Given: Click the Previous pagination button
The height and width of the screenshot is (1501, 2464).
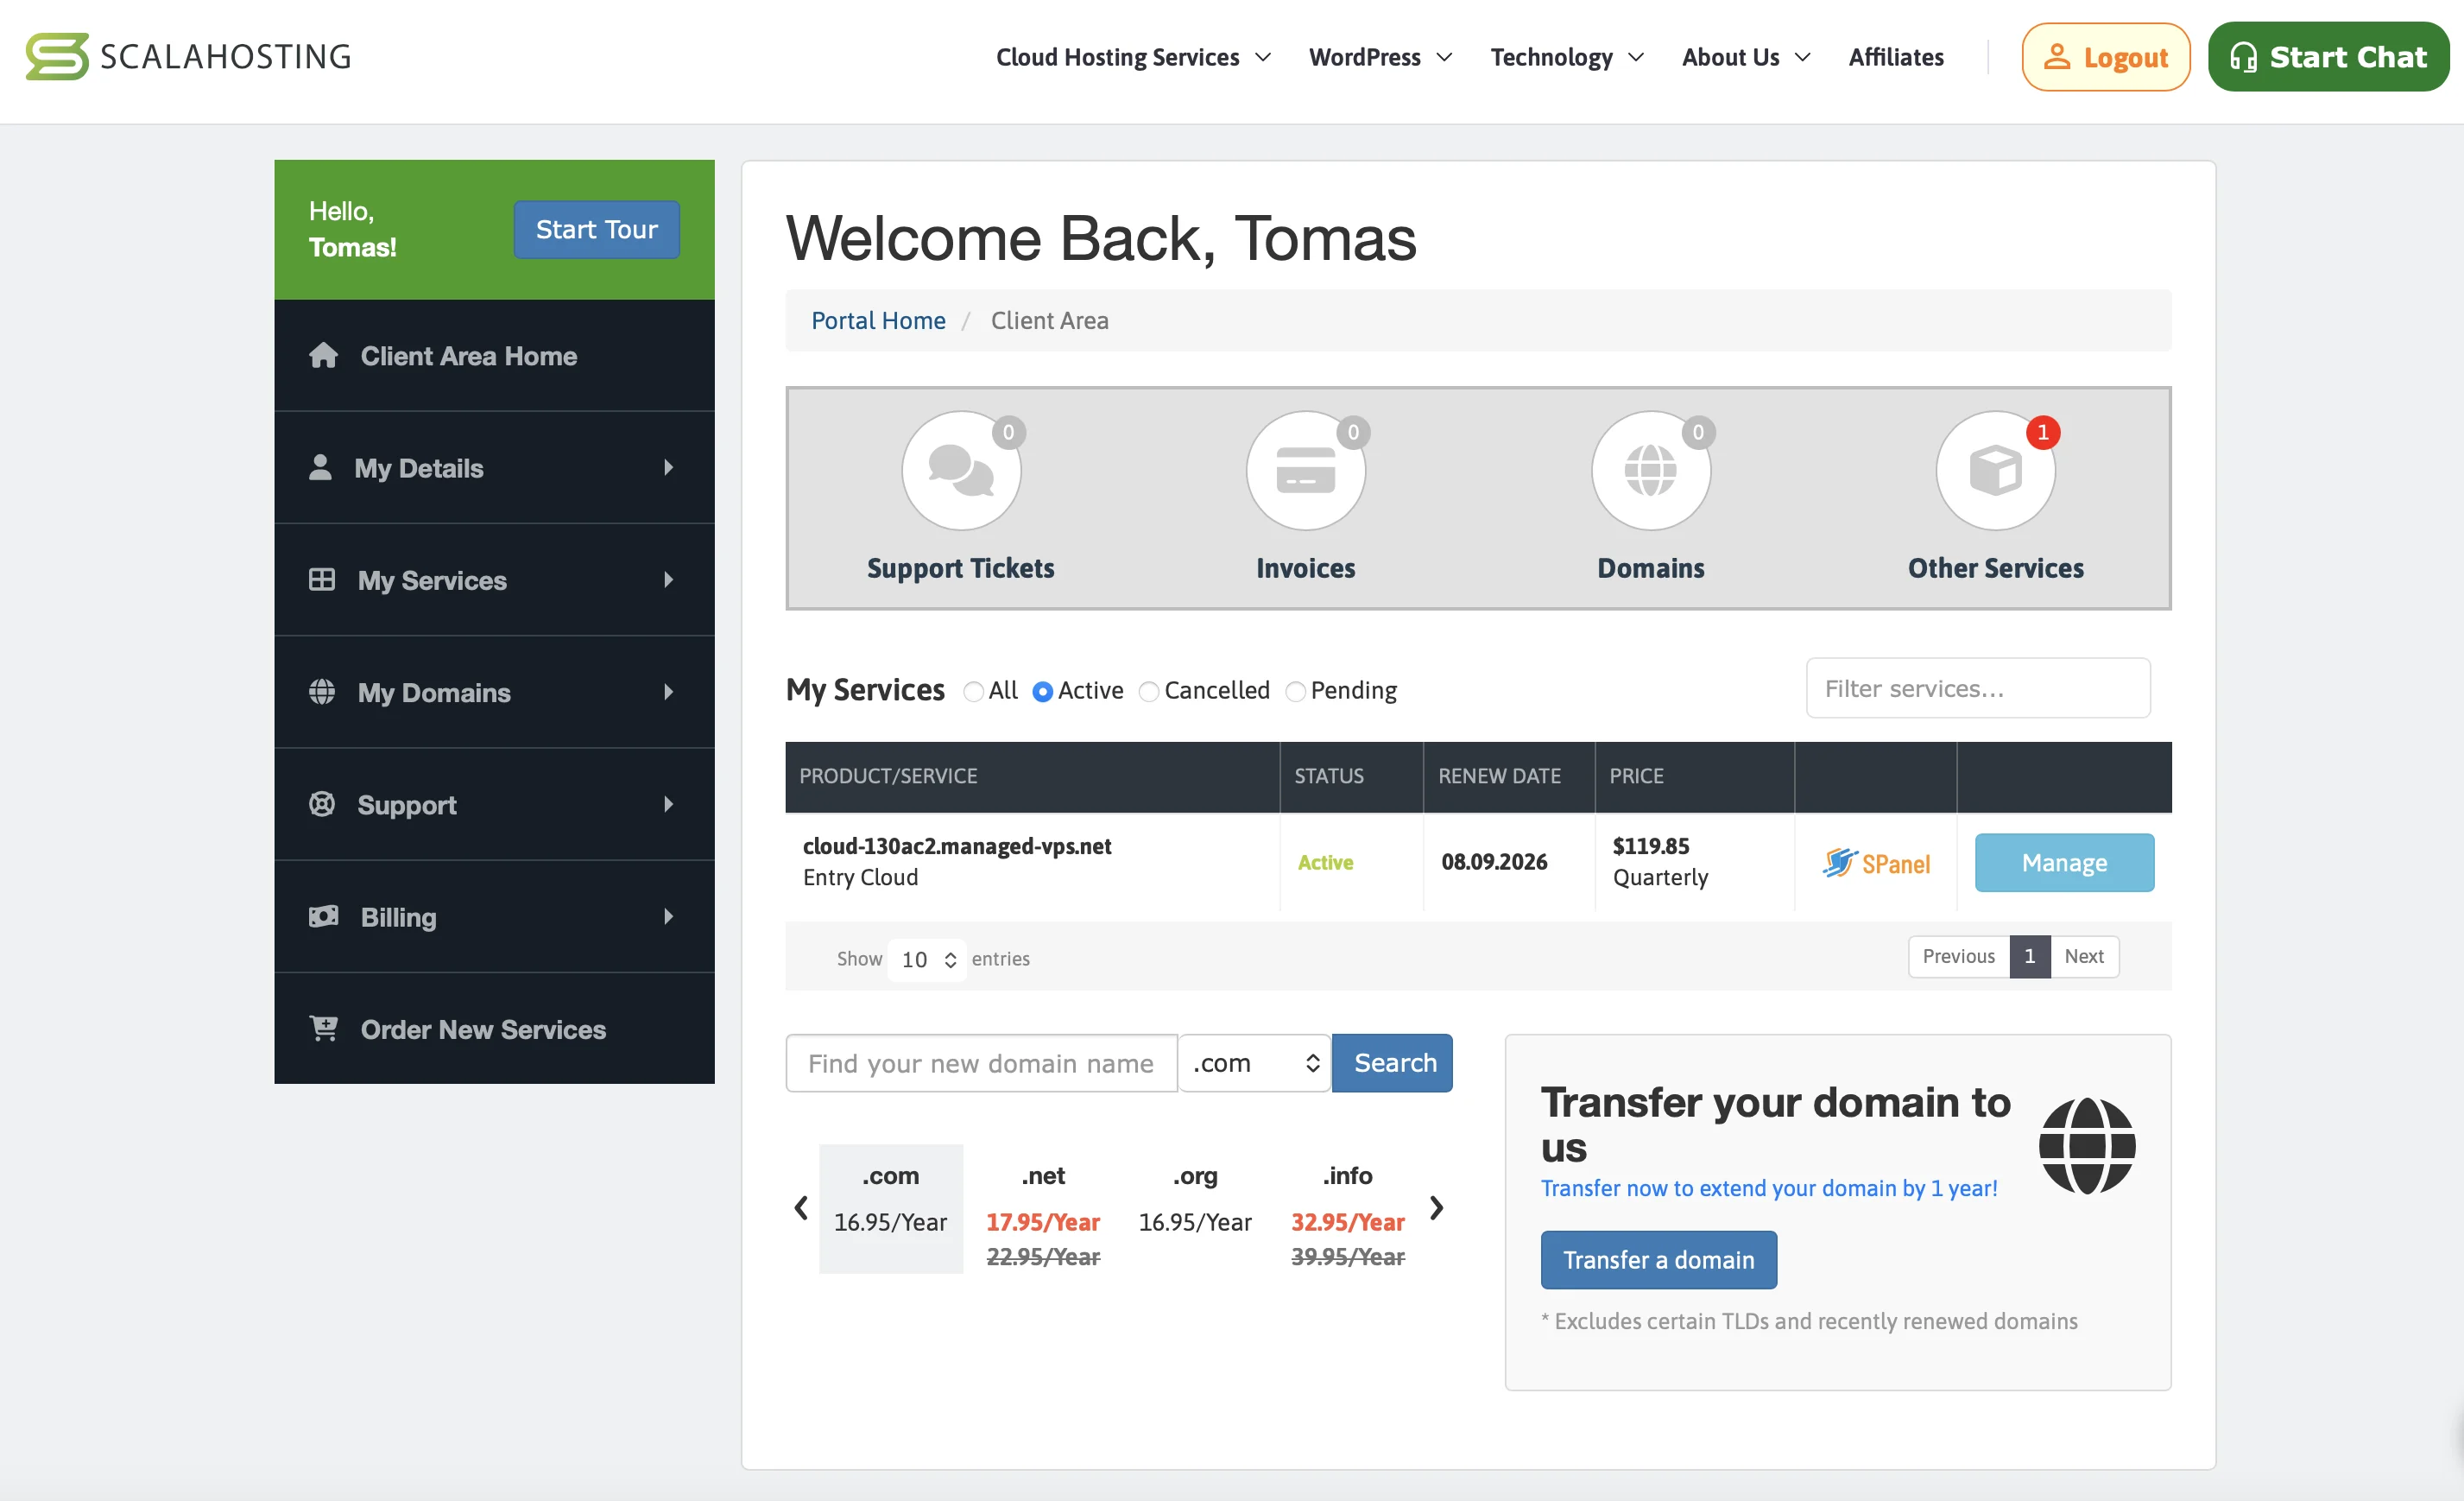Looking at the screenshot, I should click(x=1958, y=956).
